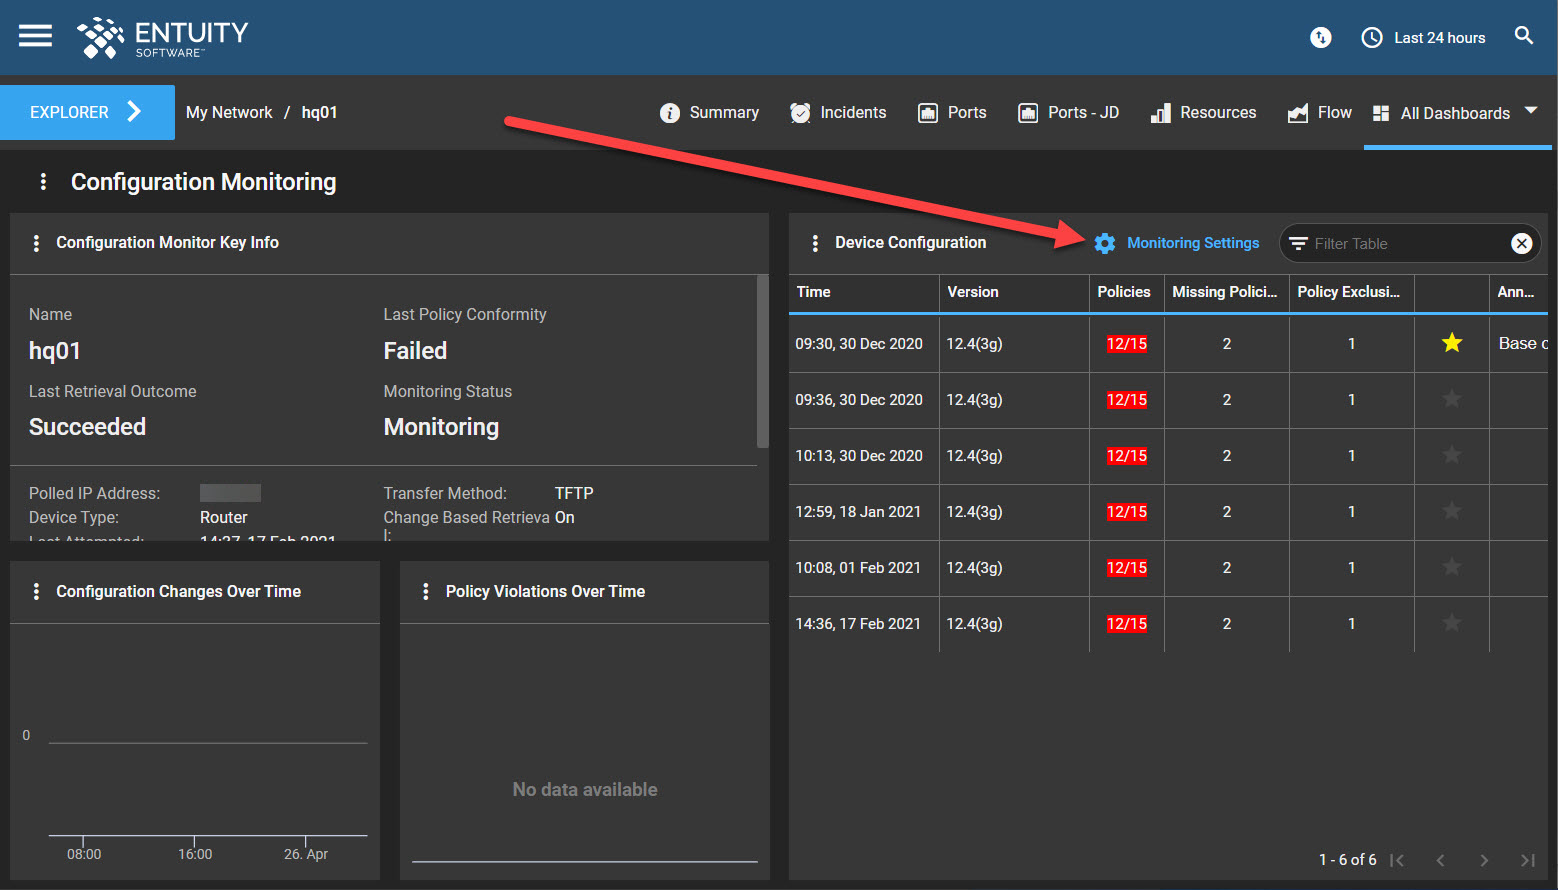This screenshot has height=890, width=1558.
Task: Expand the All Dashboards dropdown arrow
Action: (x=1531, y=111)
